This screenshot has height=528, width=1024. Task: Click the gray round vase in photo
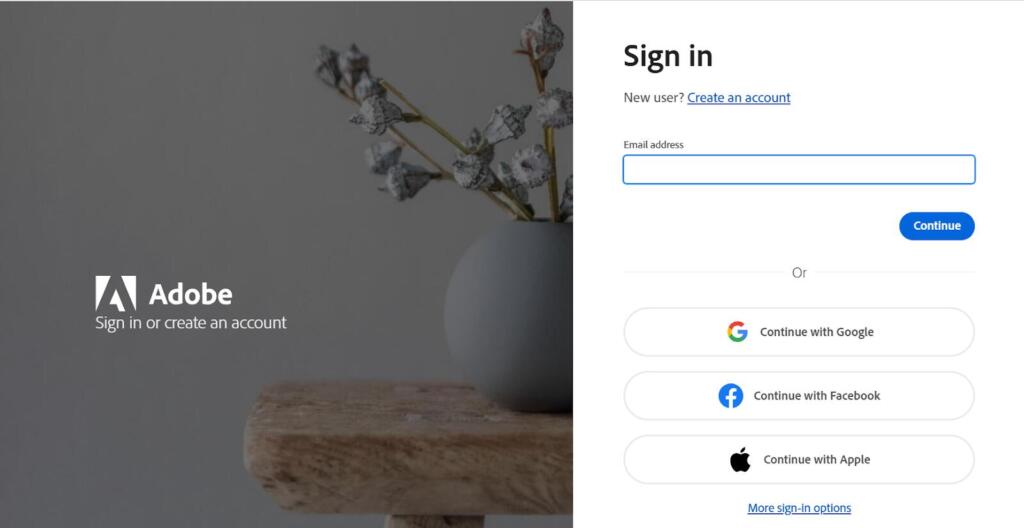509,316
